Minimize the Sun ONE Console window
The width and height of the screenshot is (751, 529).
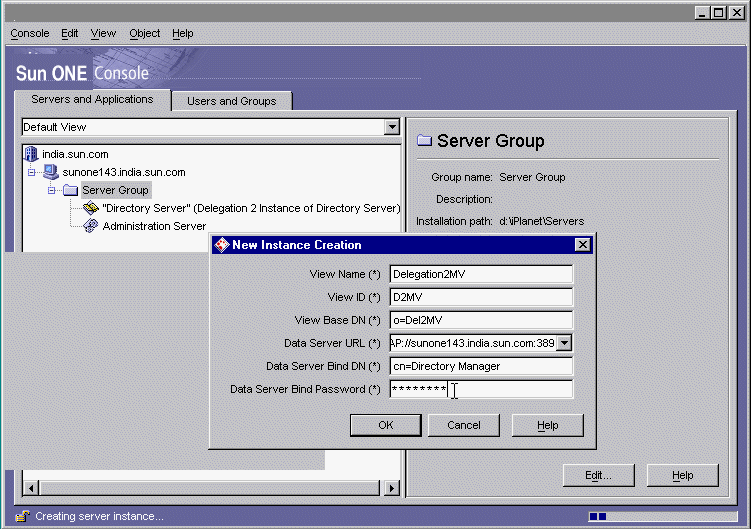coord(702,13)
